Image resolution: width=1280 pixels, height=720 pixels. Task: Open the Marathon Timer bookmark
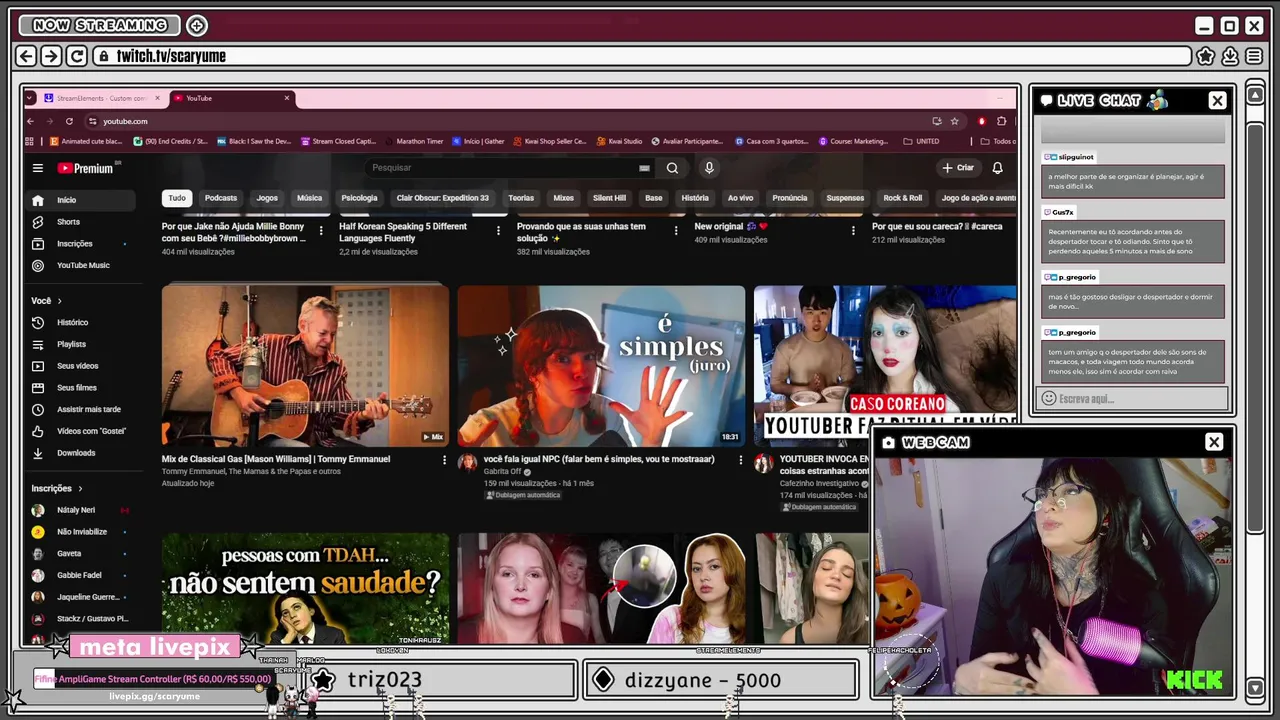click(414, 141)
